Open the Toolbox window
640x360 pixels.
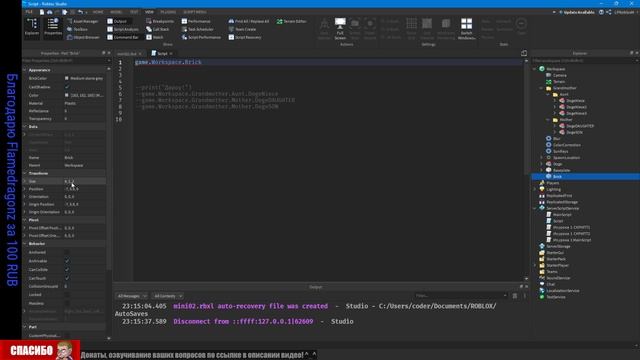[x=77, y=29]
